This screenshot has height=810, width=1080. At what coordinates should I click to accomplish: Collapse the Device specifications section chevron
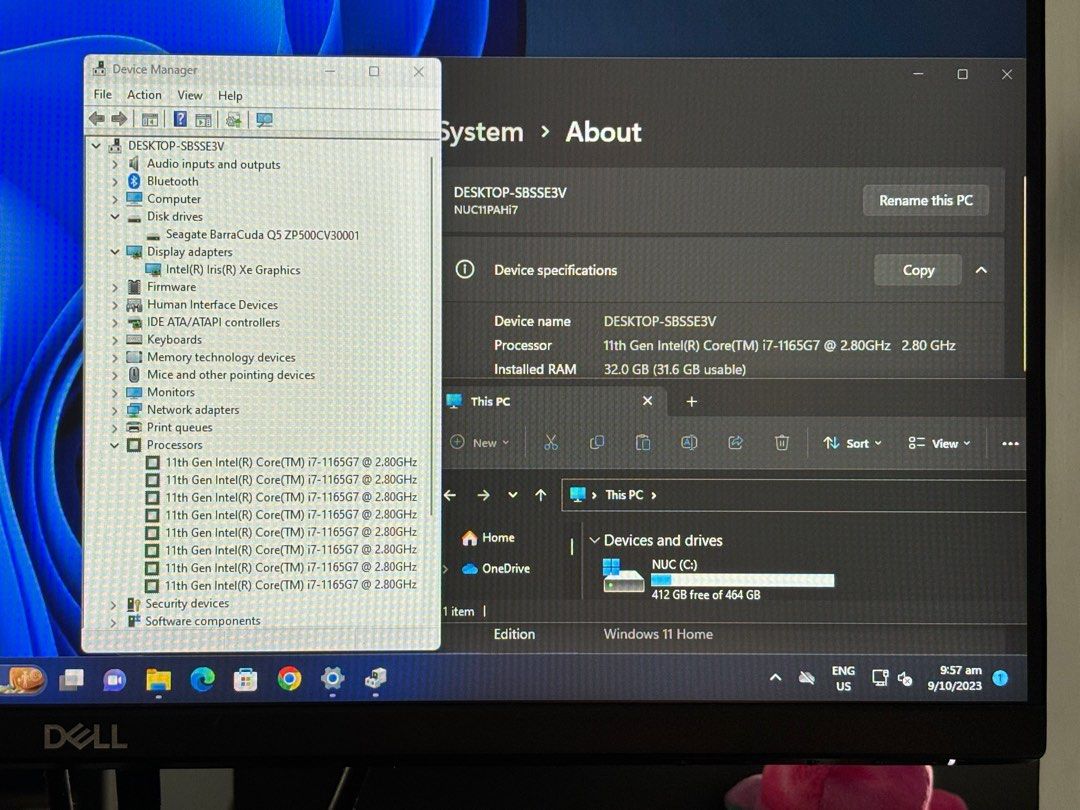[981, 270]
